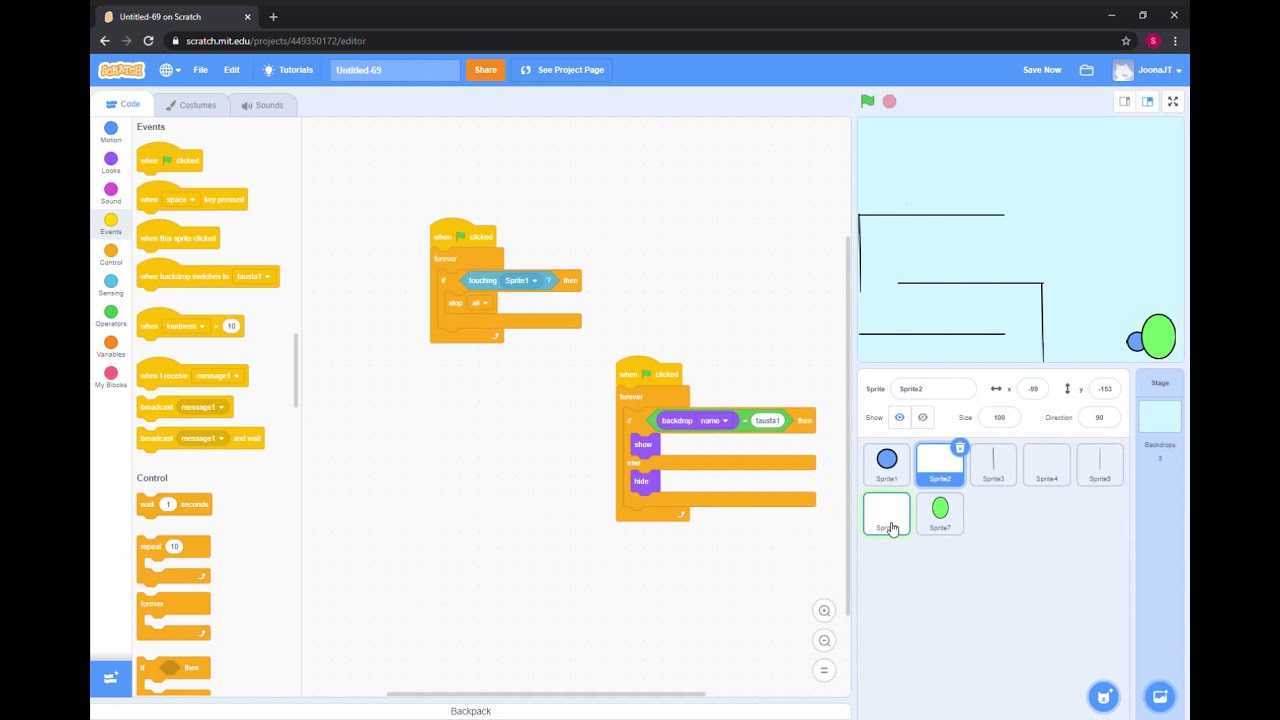Select Sprite7 green oval thumbnail

point(940,513)
